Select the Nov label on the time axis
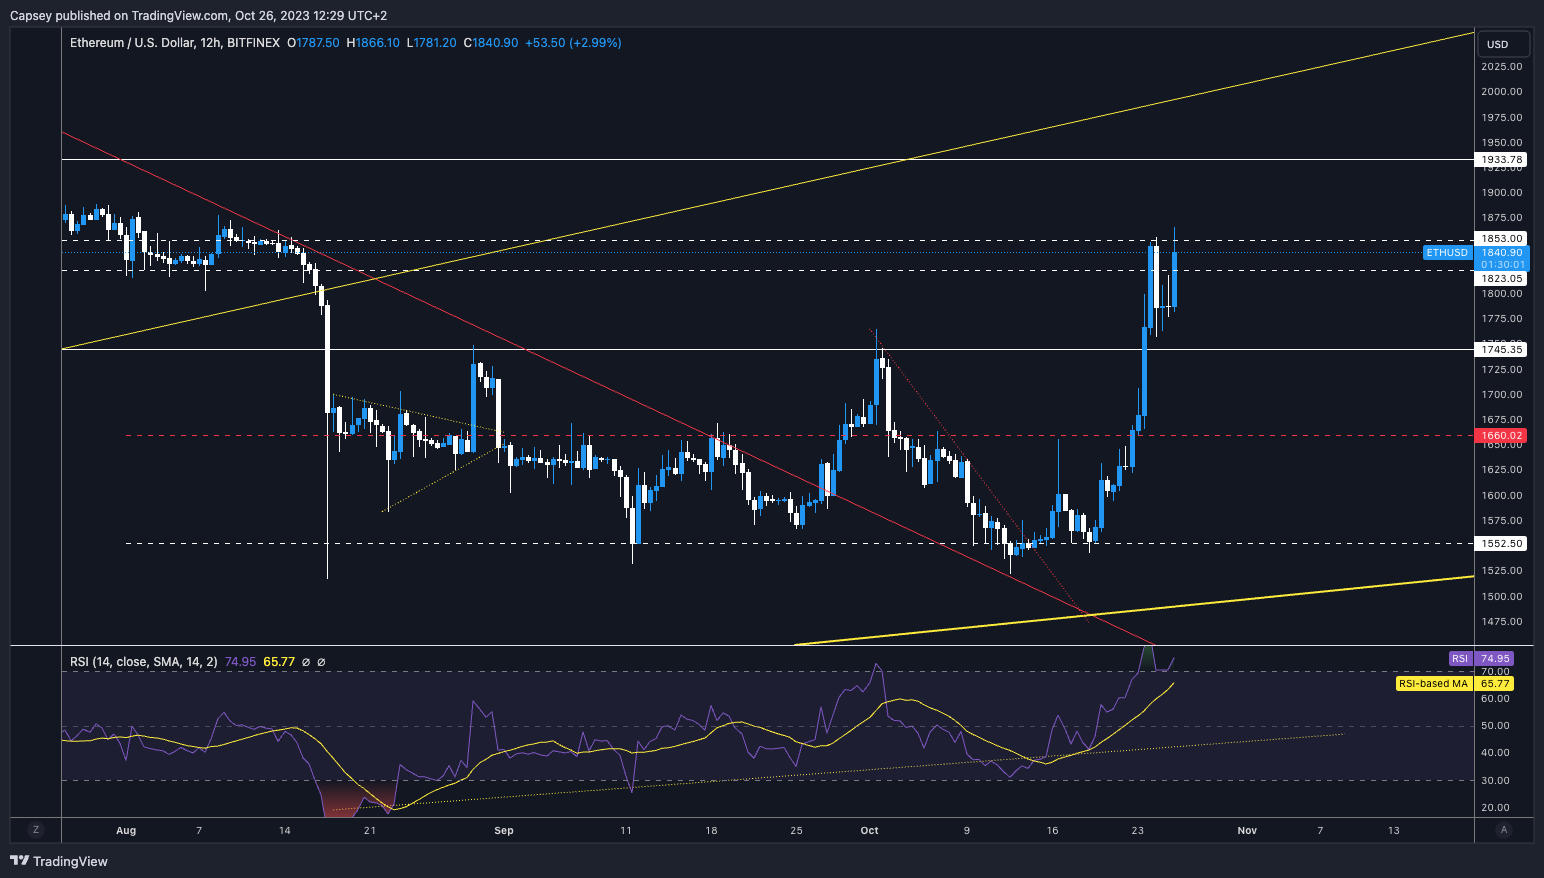This screenshot has width=1544, height=878. [1246, 830]
